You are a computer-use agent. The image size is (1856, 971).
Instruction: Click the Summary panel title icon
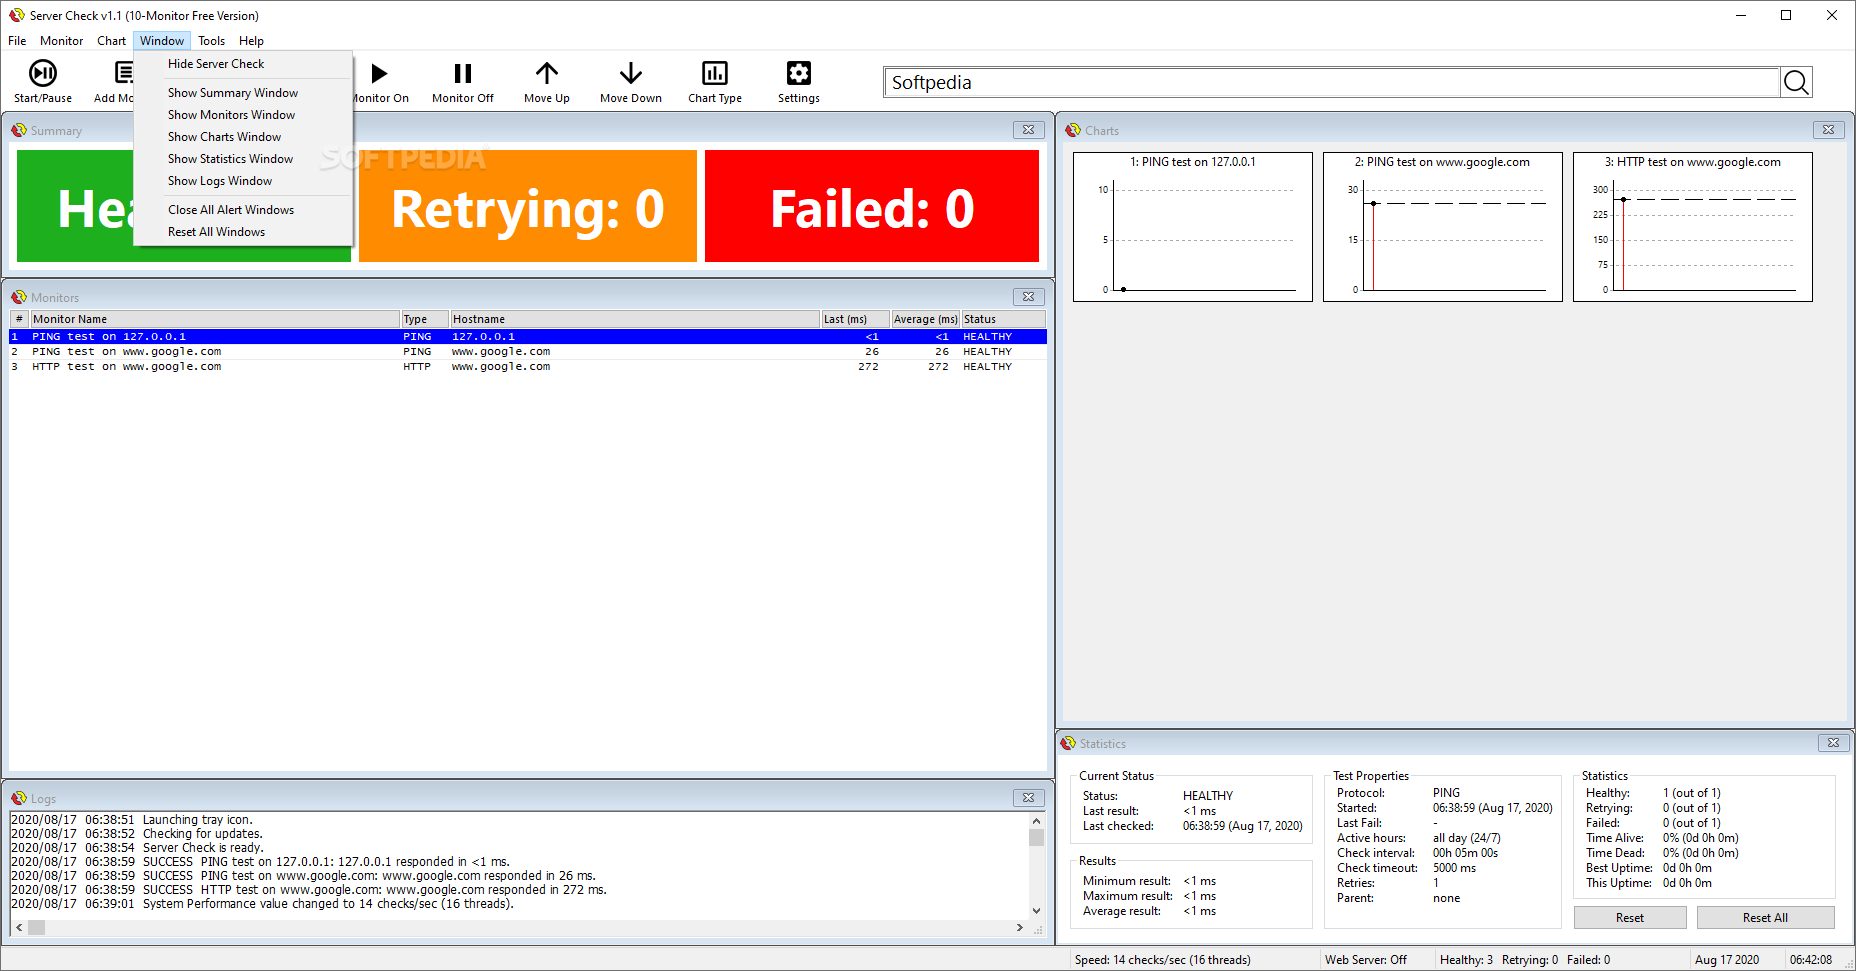point(19,130)
